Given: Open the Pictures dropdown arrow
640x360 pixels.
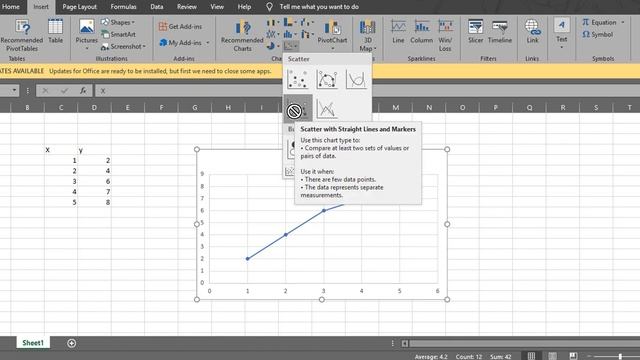Looking at the screenshot, I should click(87, 48).
